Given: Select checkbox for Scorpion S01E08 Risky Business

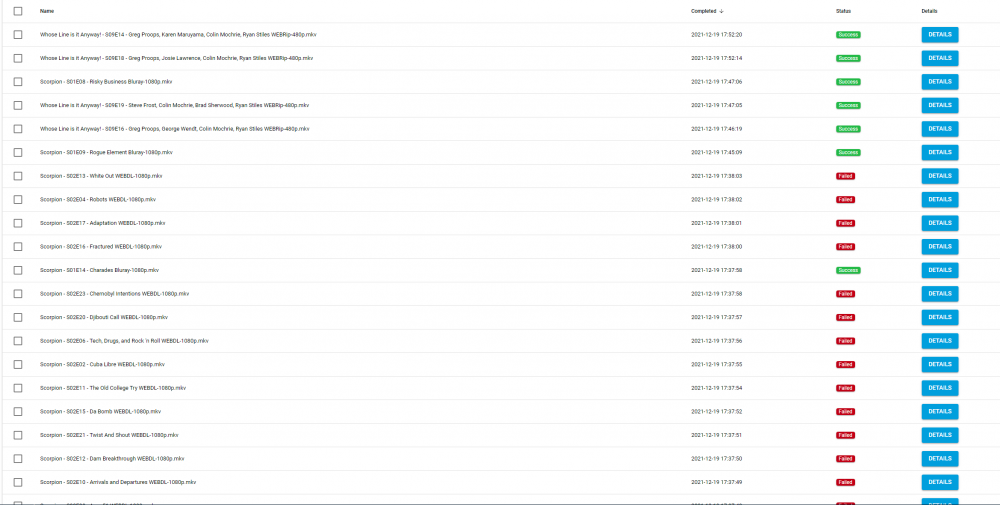Looking at the screenshot, I should pyautogui.click(x=17, y=82).
